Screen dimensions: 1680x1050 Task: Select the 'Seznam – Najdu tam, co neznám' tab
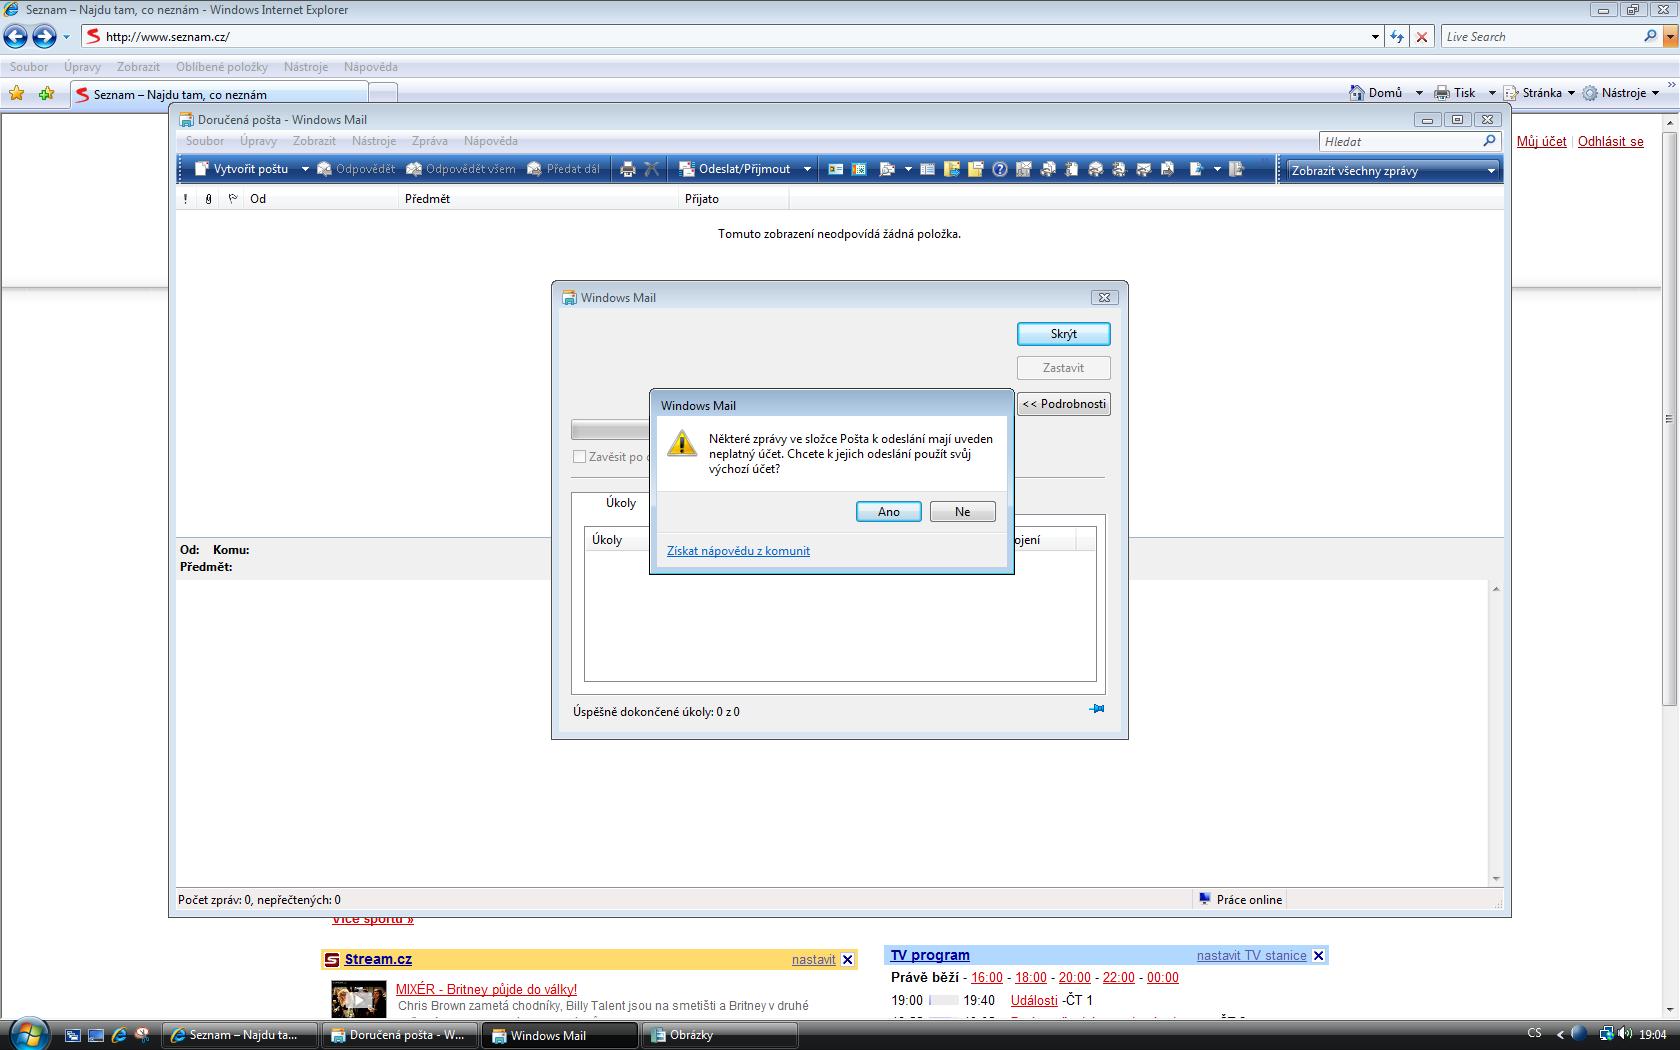(x=219, y=94)
